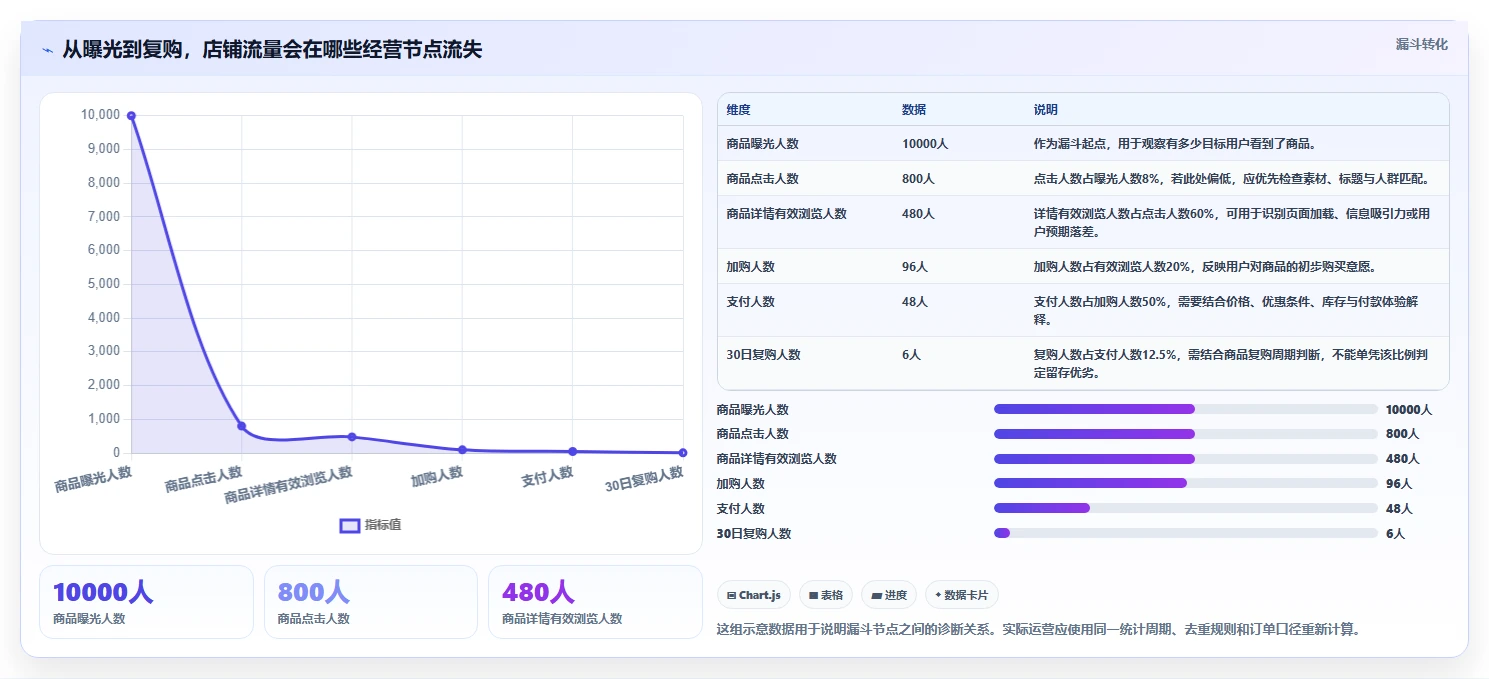Image resolution: width=1489 pixels, height=679 pixels.
Task: Toggle the 指标值 legend swatch
Action: (350, 526)
